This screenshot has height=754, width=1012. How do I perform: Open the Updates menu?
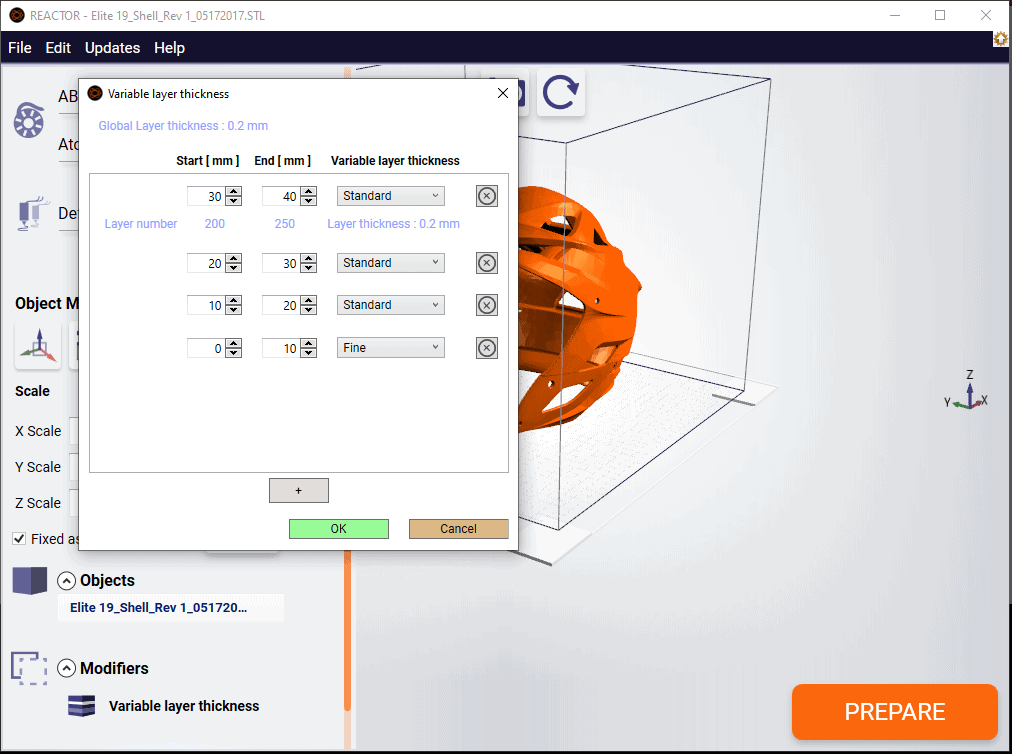tap(112, 48)
